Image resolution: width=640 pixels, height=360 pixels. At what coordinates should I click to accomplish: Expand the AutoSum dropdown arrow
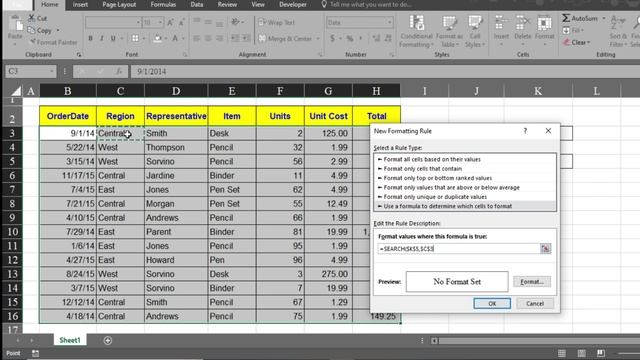pos(604,18)
